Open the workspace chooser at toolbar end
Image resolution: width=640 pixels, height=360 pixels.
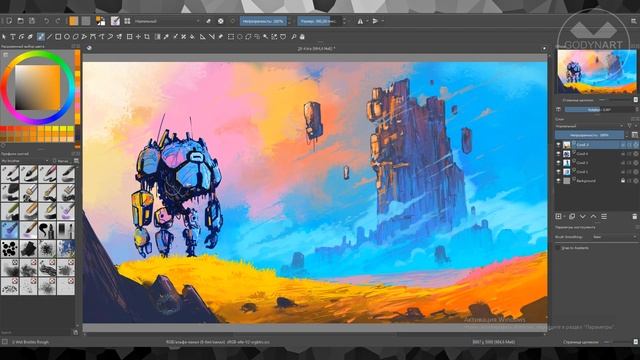tap(635, 21)
